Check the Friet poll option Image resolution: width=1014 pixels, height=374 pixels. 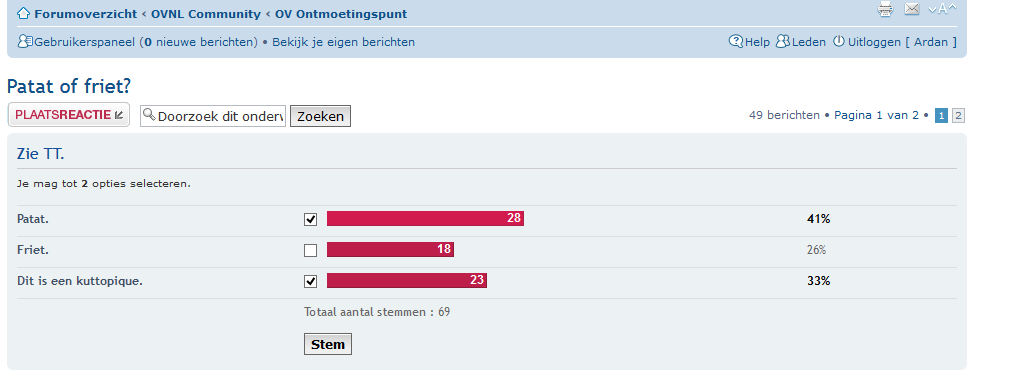[310, 250]
